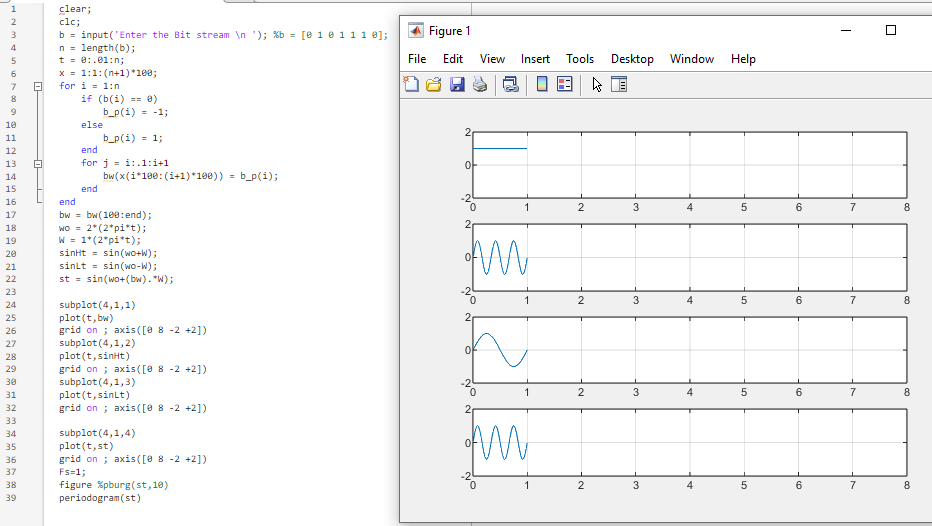Open the Property Inspector icon

(618, 85)
